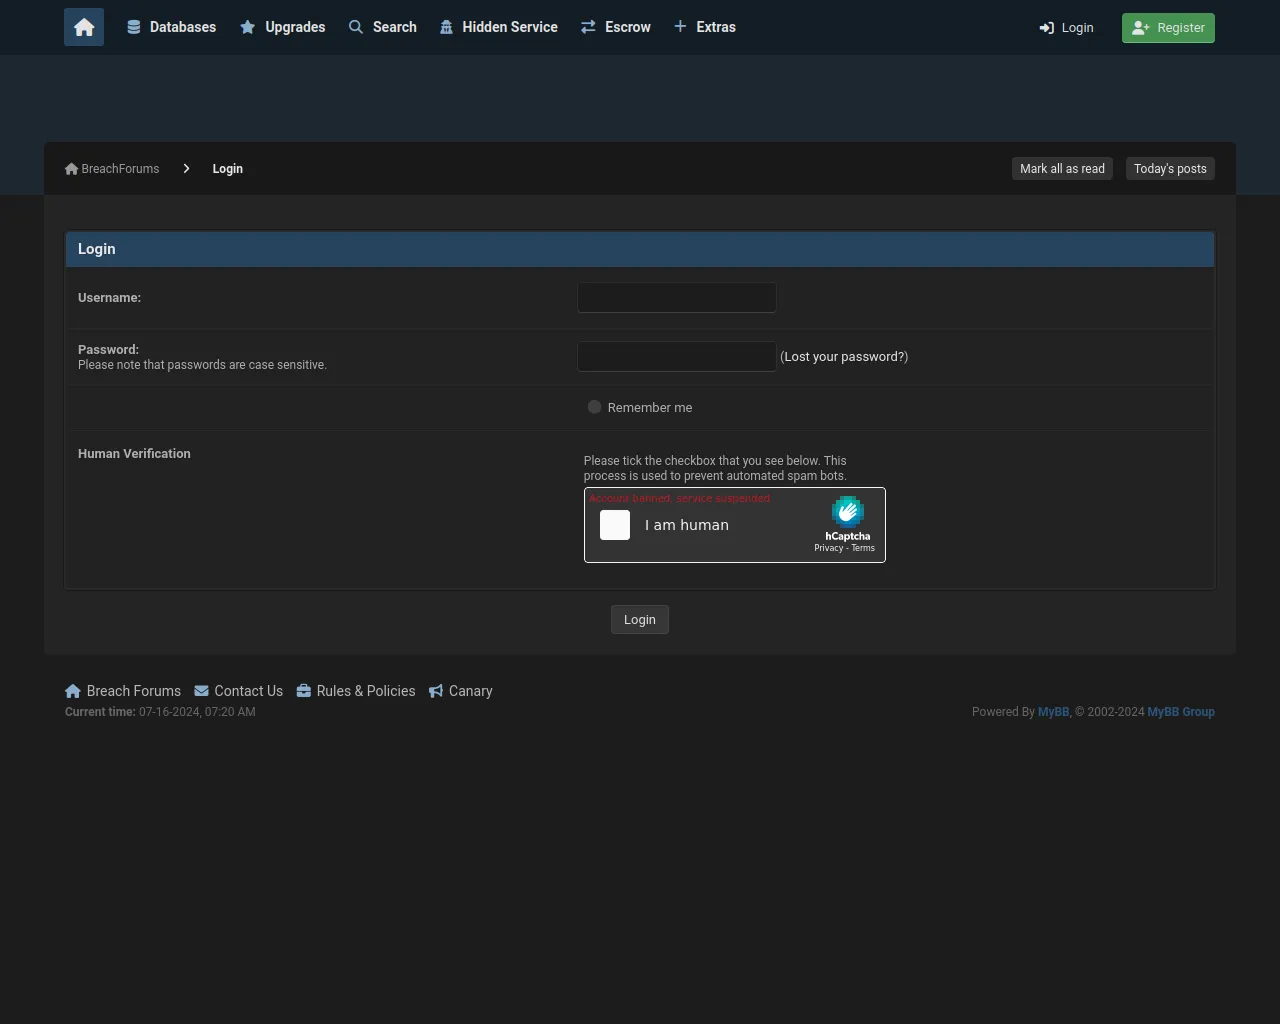Image resolution: width=1280 pixels, height=1024 pixels.
Task: Click the green Register button
Action: [x=1168, y=28]
